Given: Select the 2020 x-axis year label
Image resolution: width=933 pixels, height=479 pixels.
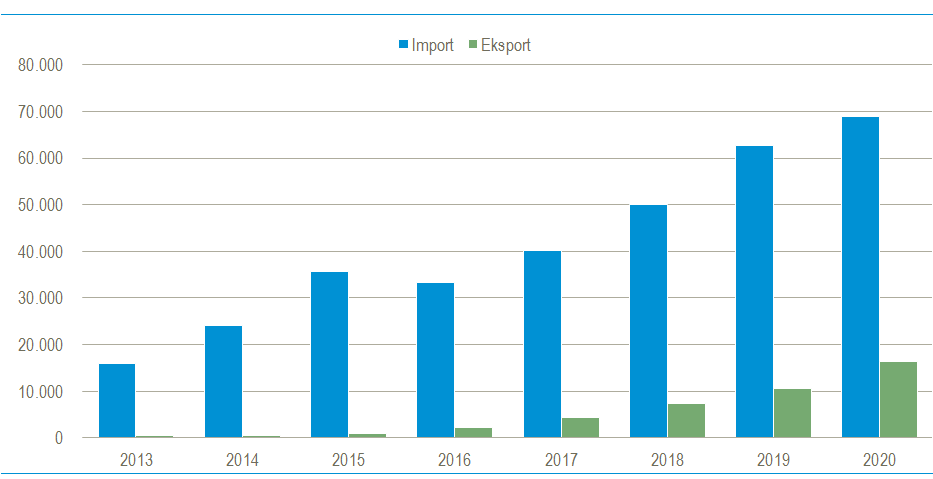Looking at the screenshot, I should [x=879, y=459].
